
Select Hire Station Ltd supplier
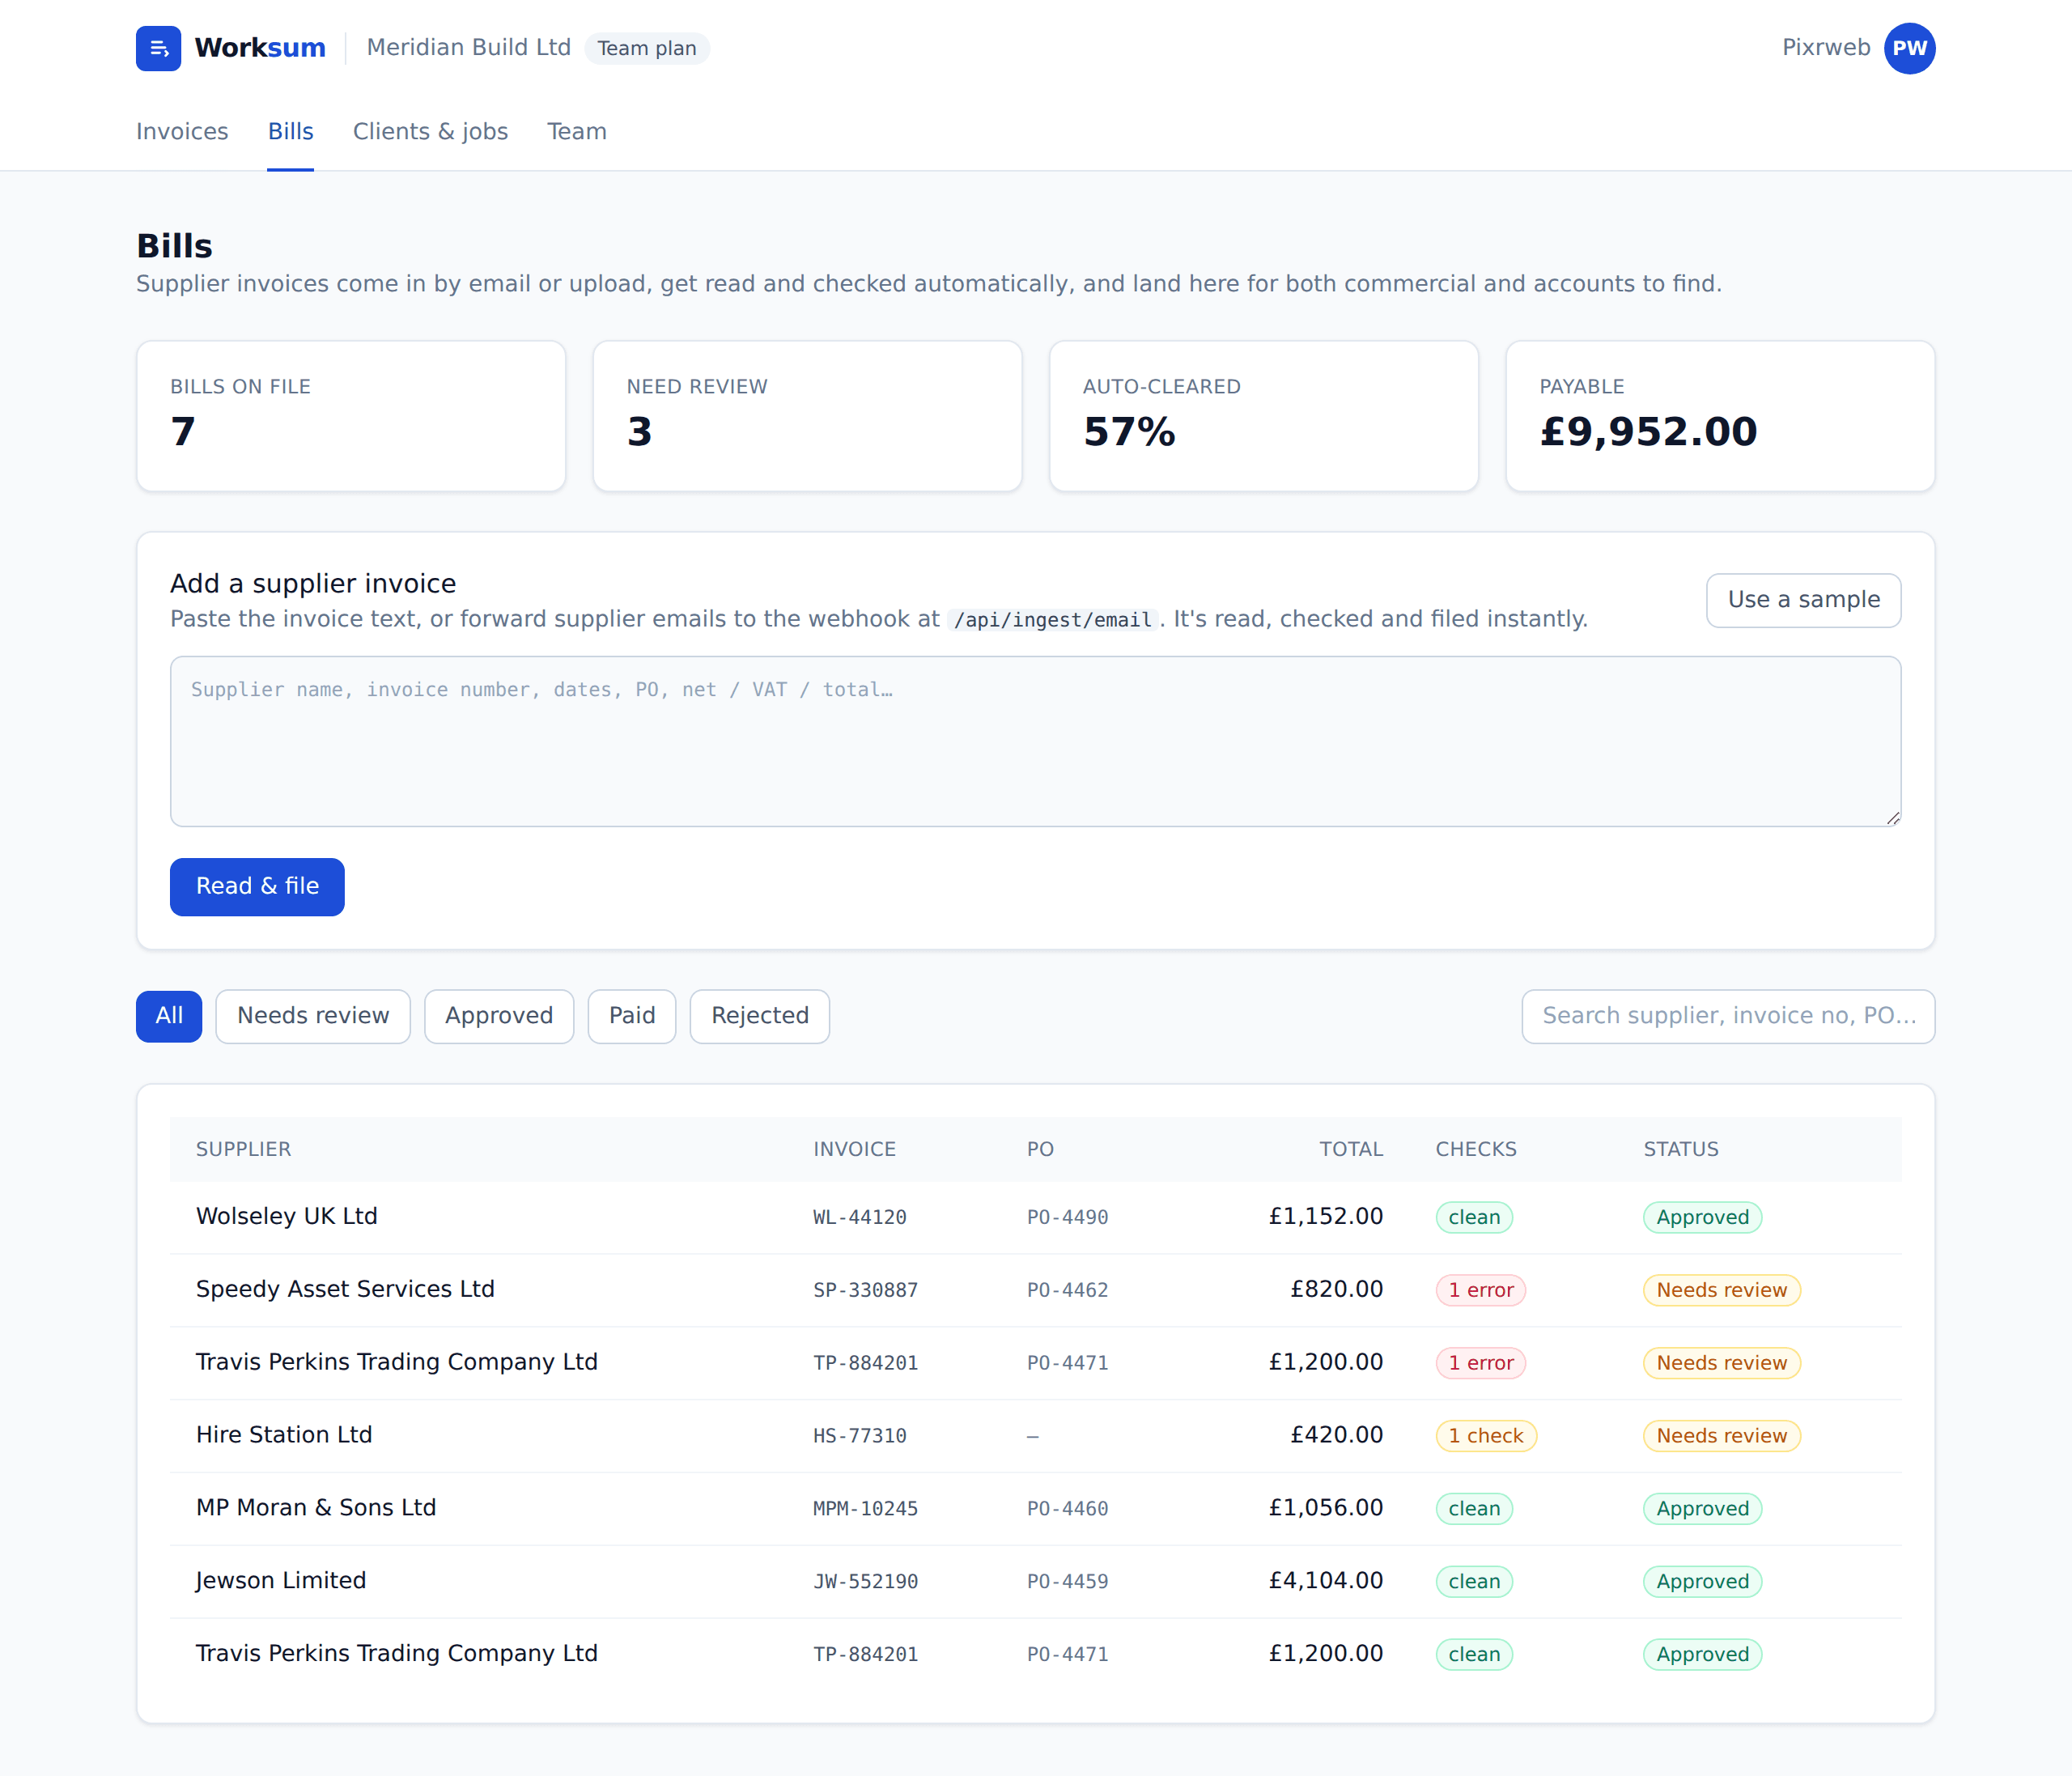[284, 1435]
